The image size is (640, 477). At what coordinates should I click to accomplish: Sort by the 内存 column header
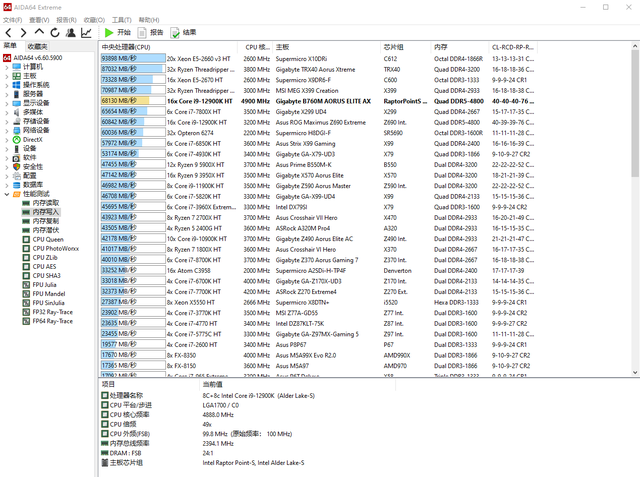pyautogui.click(x=459, y=47)
